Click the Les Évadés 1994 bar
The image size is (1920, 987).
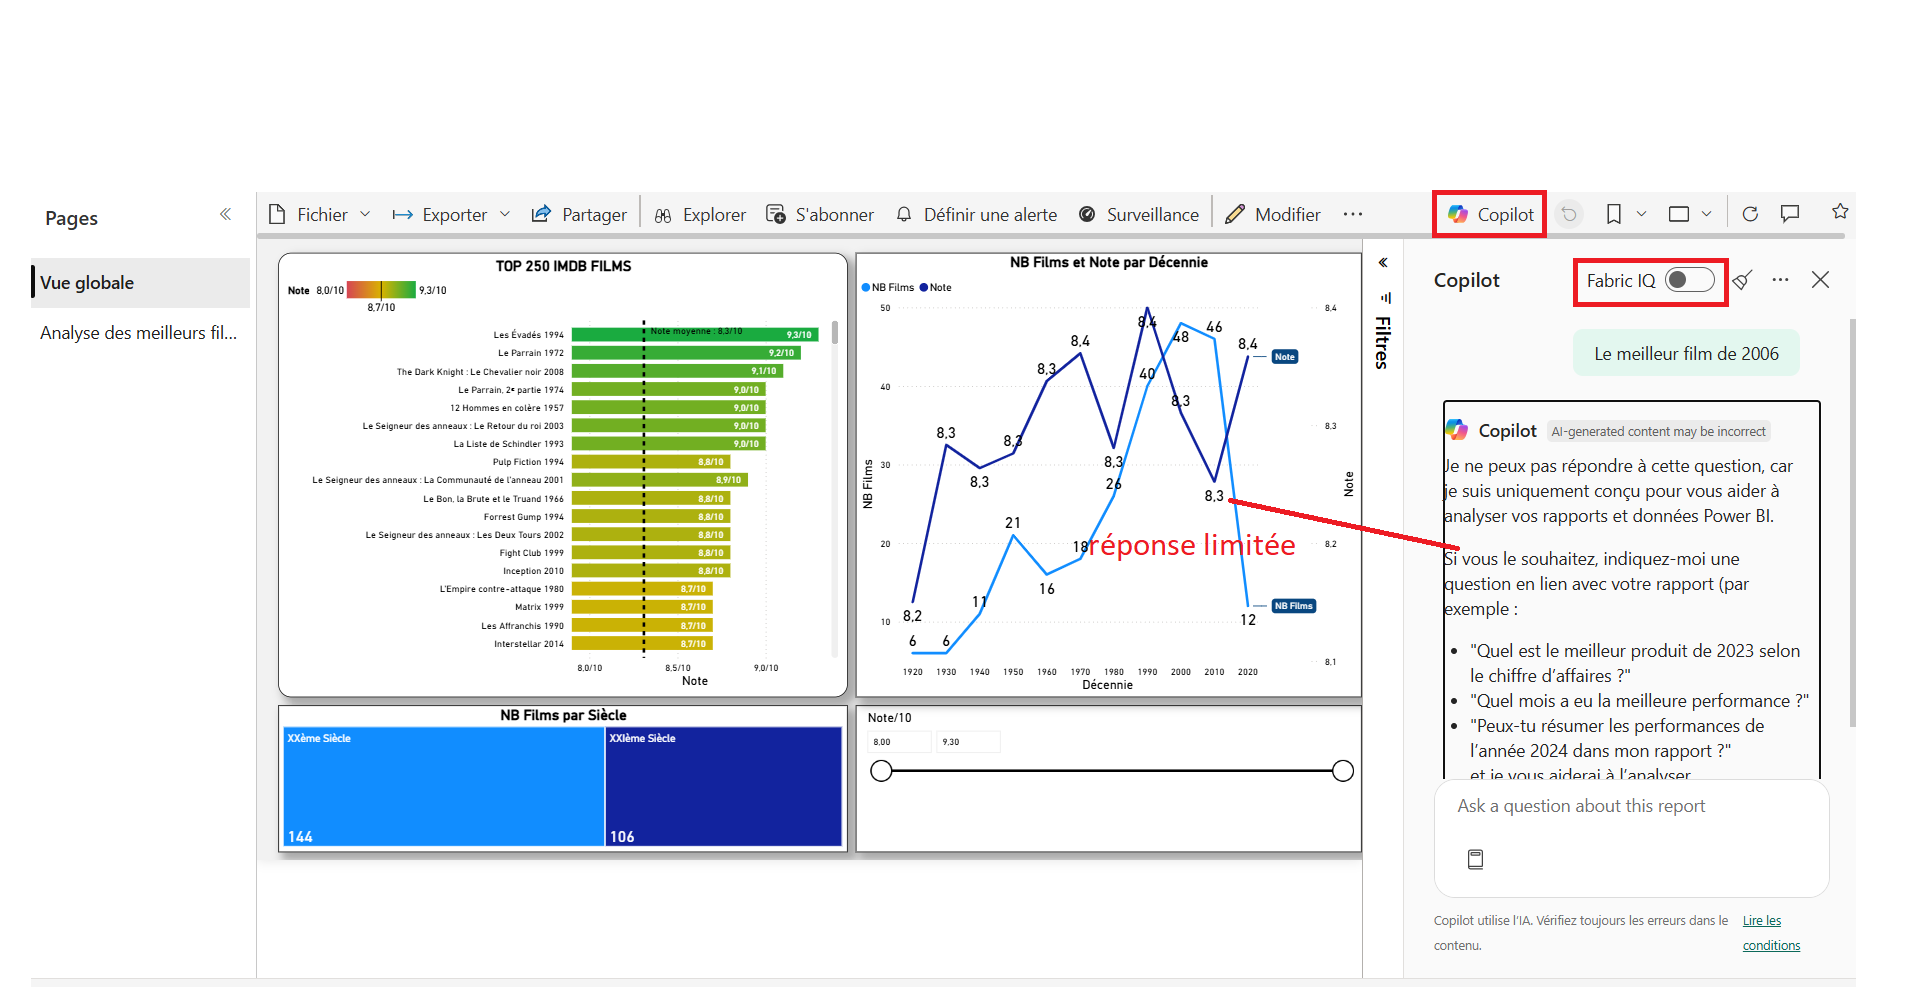(695, 335)
